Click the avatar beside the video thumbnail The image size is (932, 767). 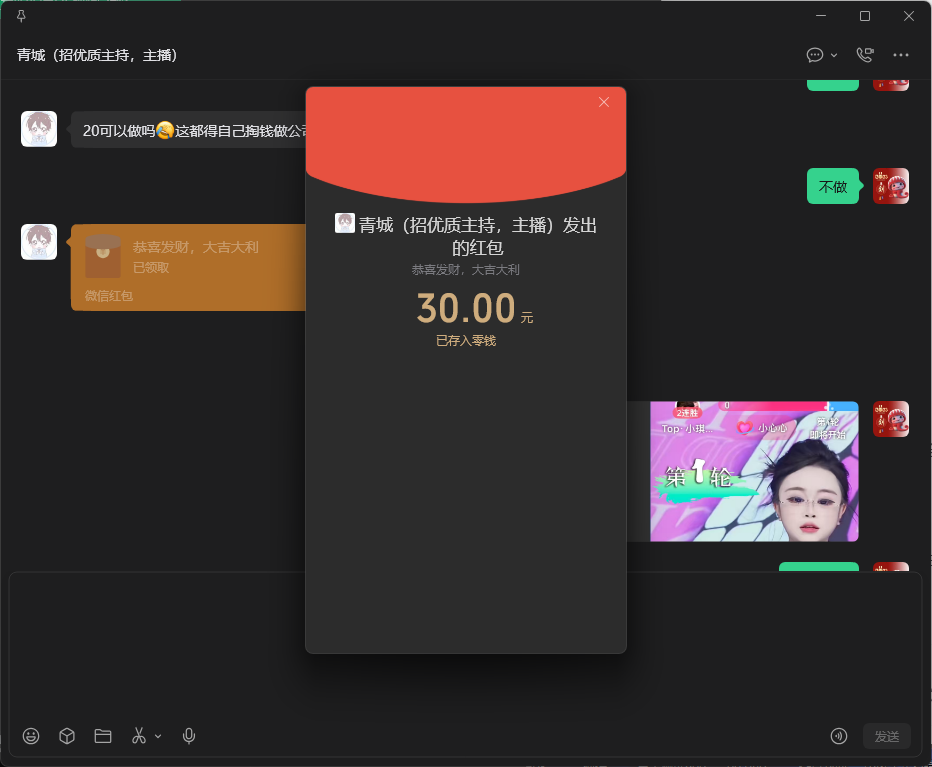891,419
